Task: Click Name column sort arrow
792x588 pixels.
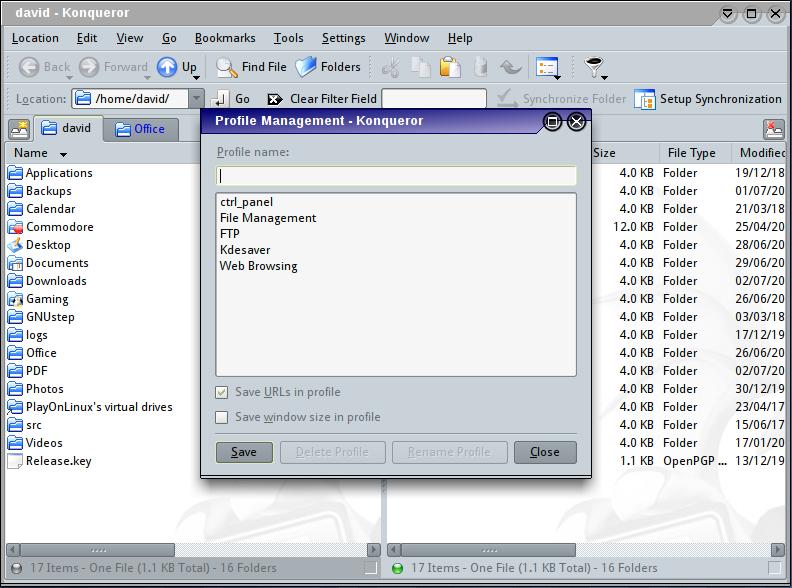Action: [63, 155]
